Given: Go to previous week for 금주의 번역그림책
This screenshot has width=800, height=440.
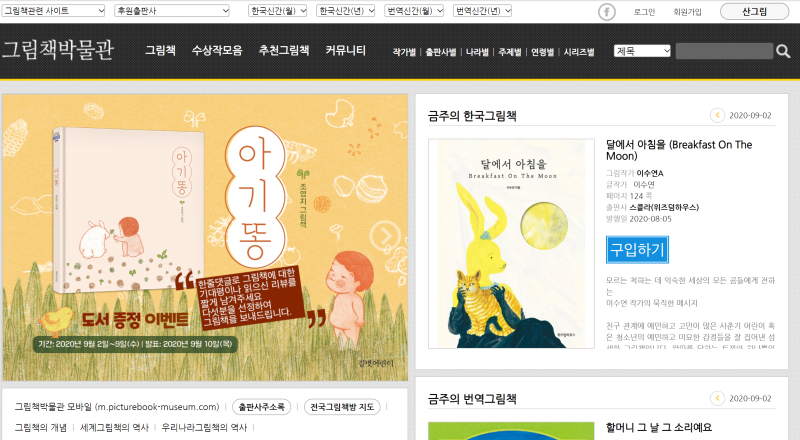Looking at the screenshot, I should (x=717, y=398).
